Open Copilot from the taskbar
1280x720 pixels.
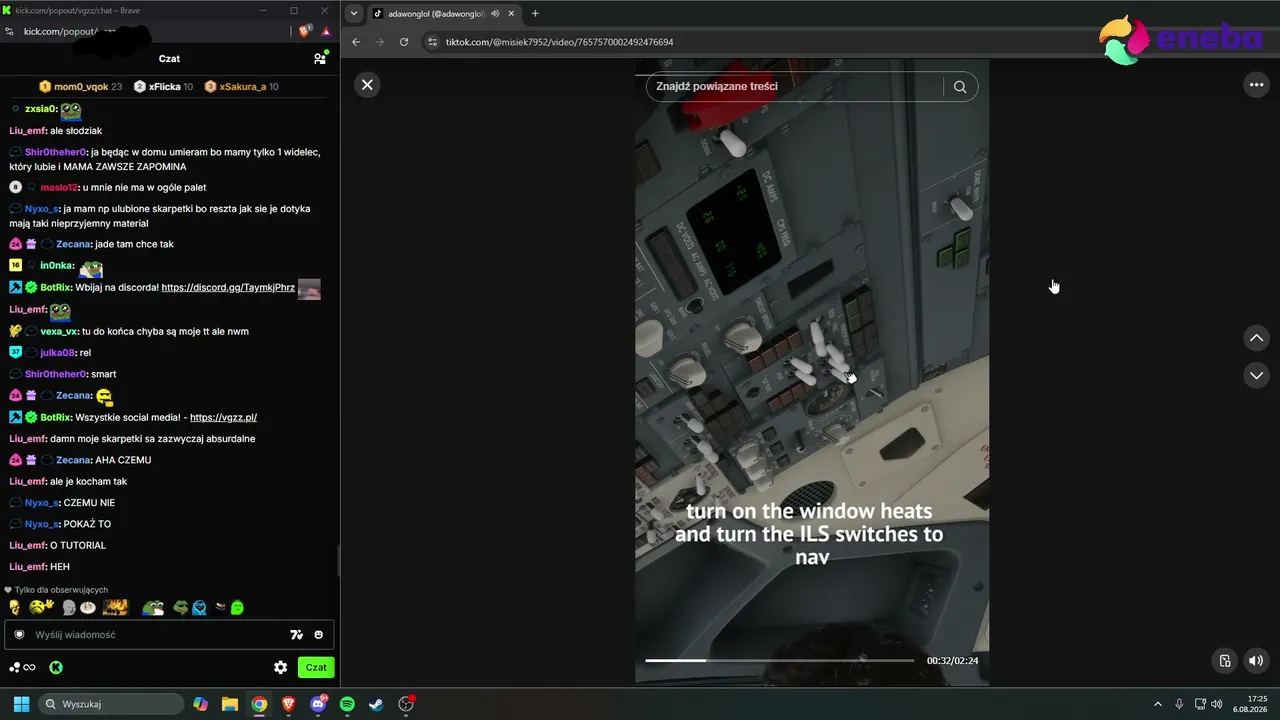click(x=201, y=704)
